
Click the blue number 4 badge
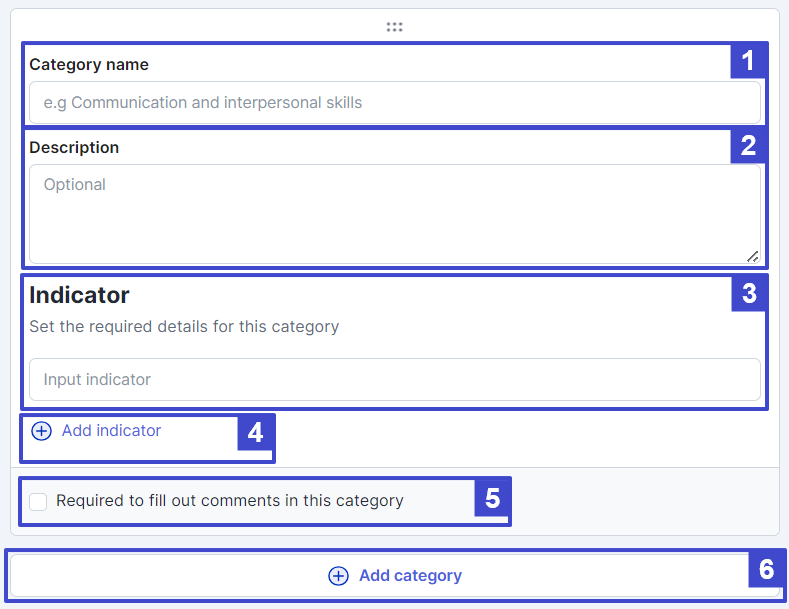coord(256,433)
